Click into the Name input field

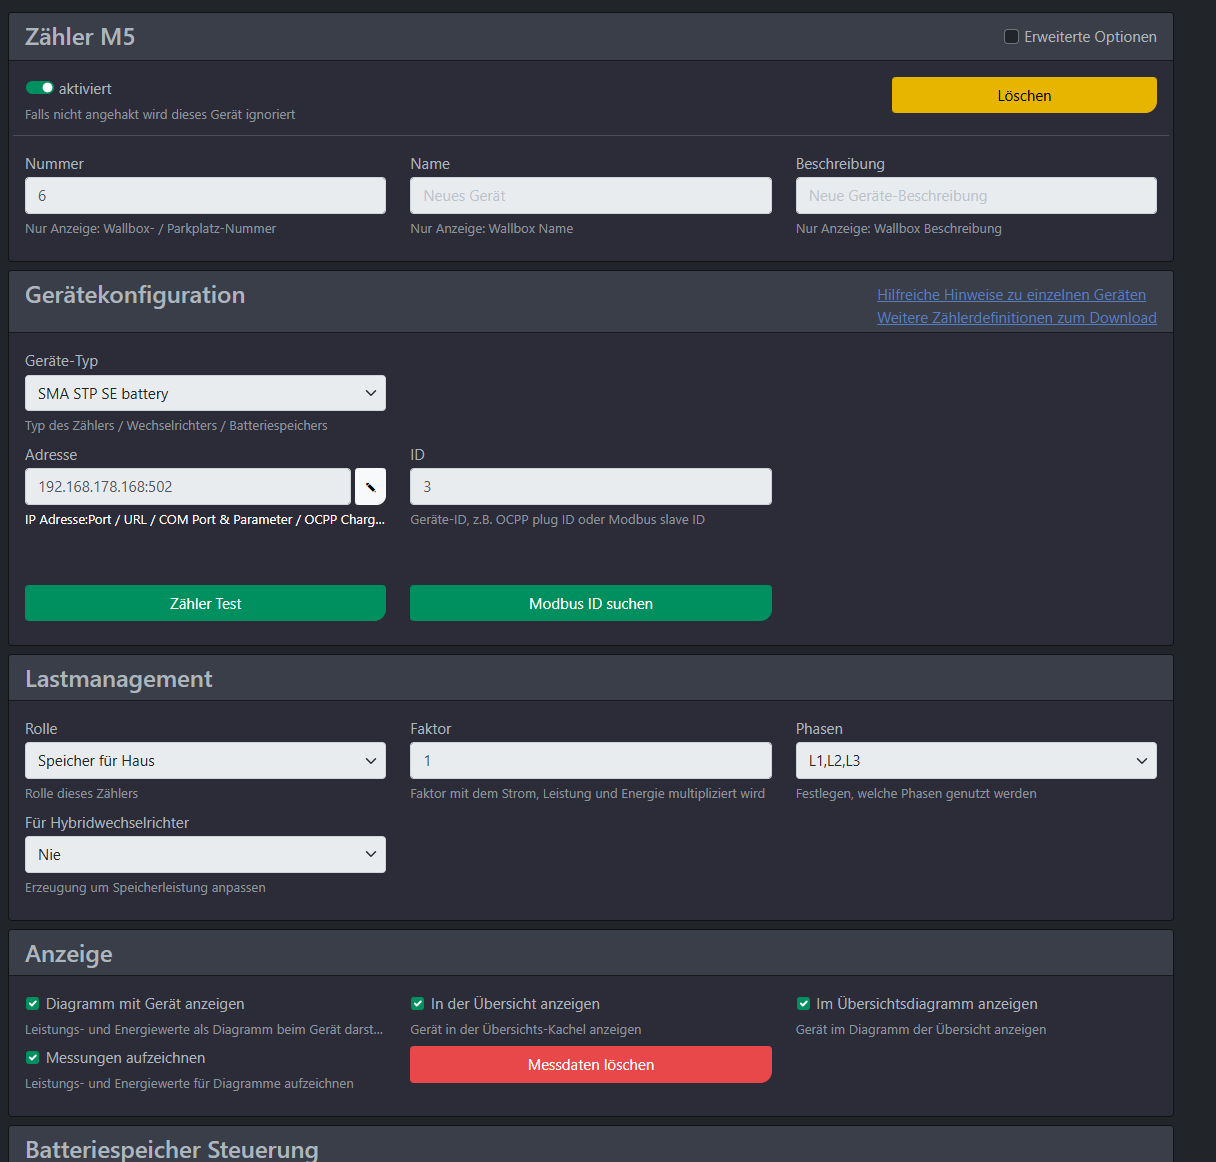point(590,196)
